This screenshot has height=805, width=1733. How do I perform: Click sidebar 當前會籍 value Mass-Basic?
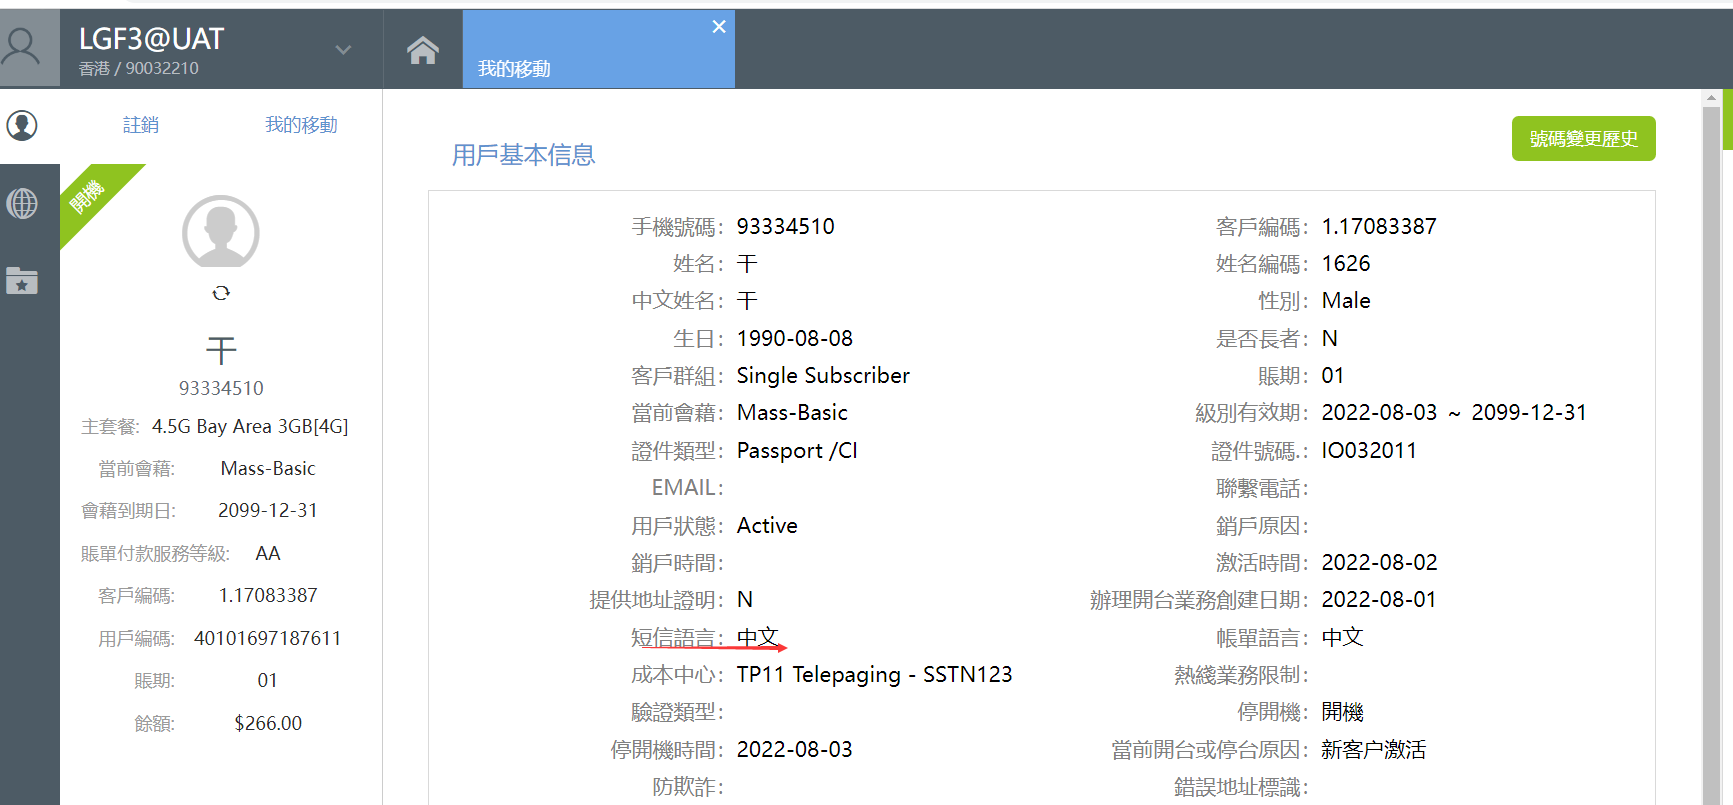click(x=268, y=469)
